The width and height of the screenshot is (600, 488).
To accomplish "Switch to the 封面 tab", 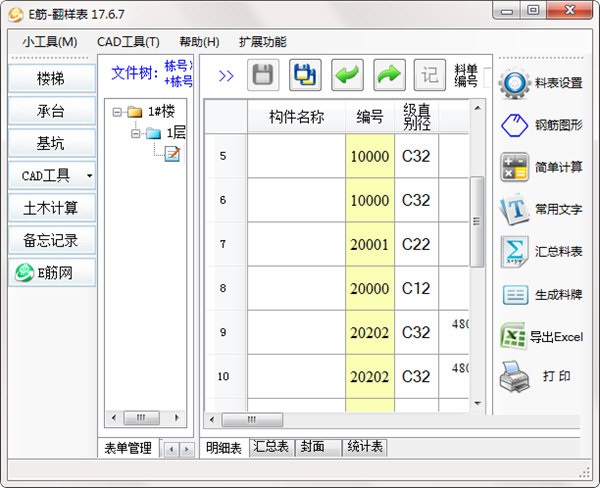I will 318,447.
